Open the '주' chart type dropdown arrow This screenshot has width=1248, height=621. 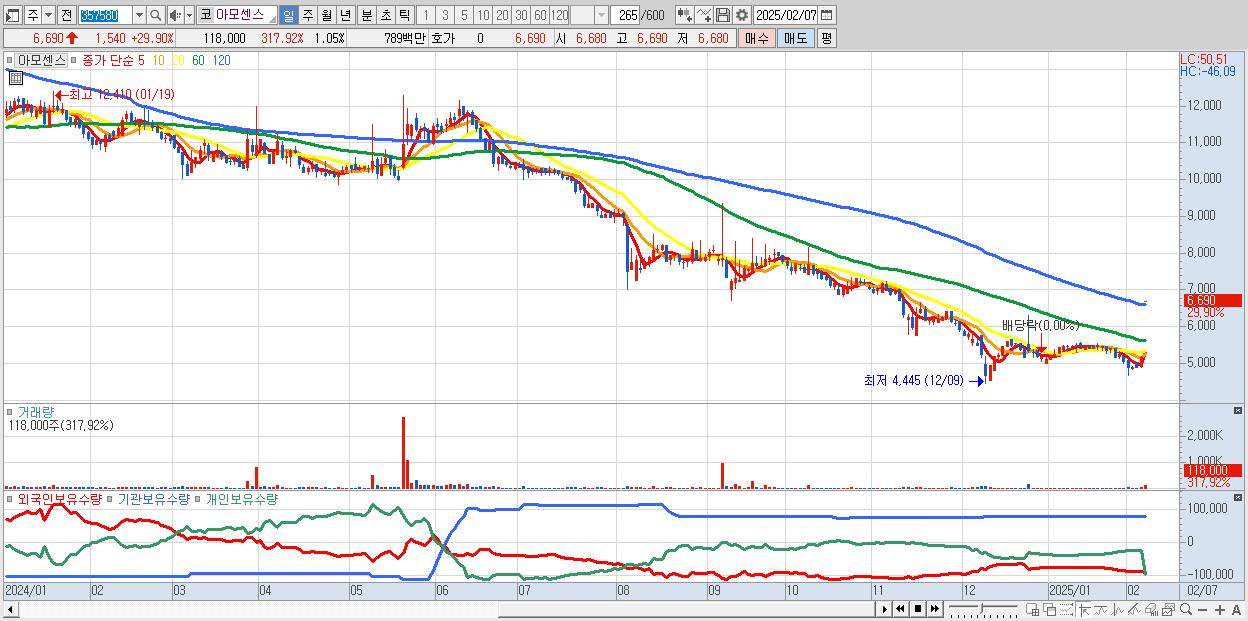[48, 15]
